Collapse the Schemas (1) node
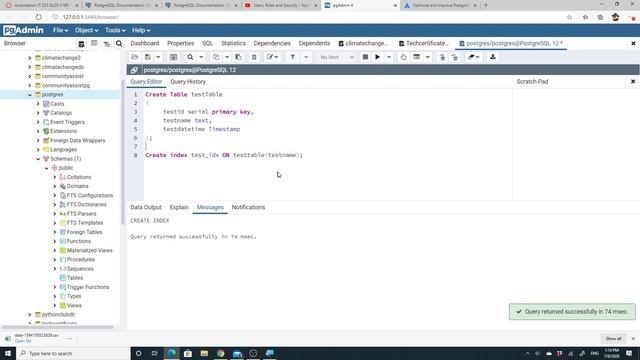This screenshot has height=360, width=640. pos(38,159)
